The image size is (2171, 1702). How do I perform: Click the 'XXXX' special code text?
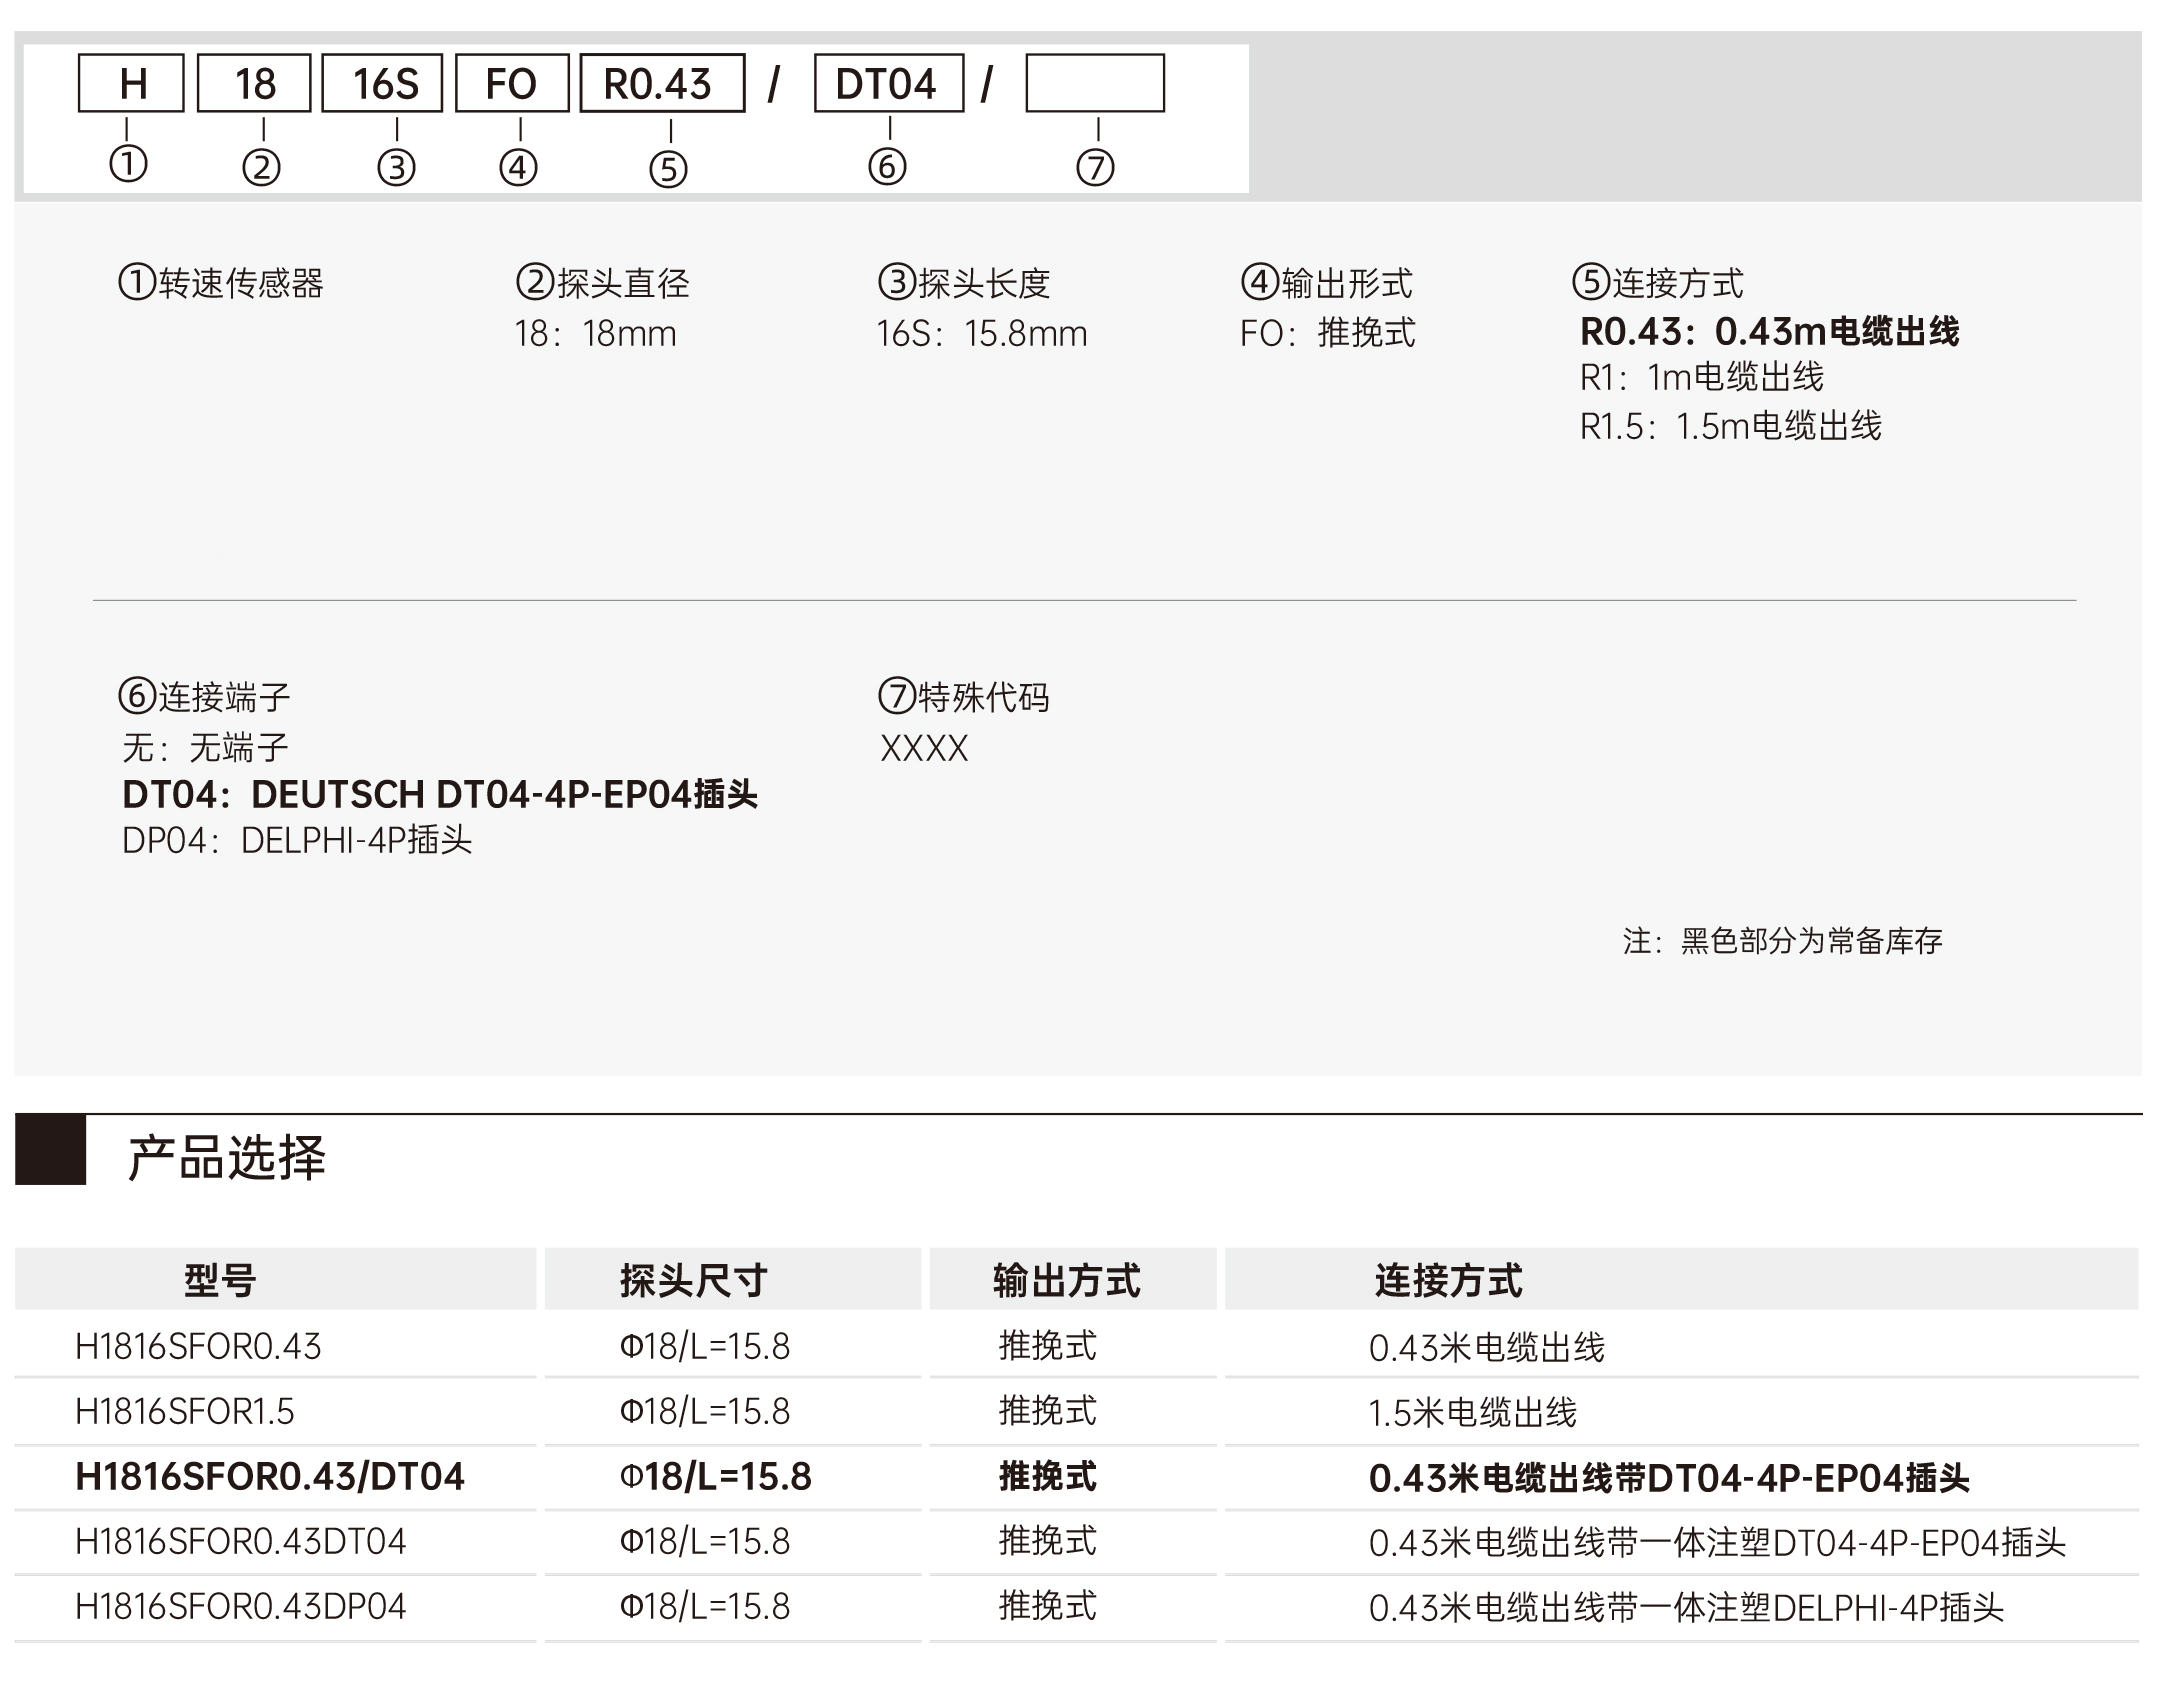(924, 749)
